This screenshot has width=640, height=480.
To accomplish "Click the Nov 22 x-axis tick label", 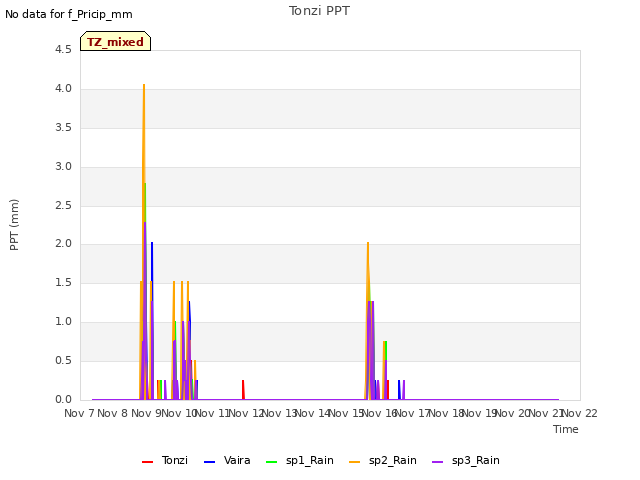I will pos(580,413).
